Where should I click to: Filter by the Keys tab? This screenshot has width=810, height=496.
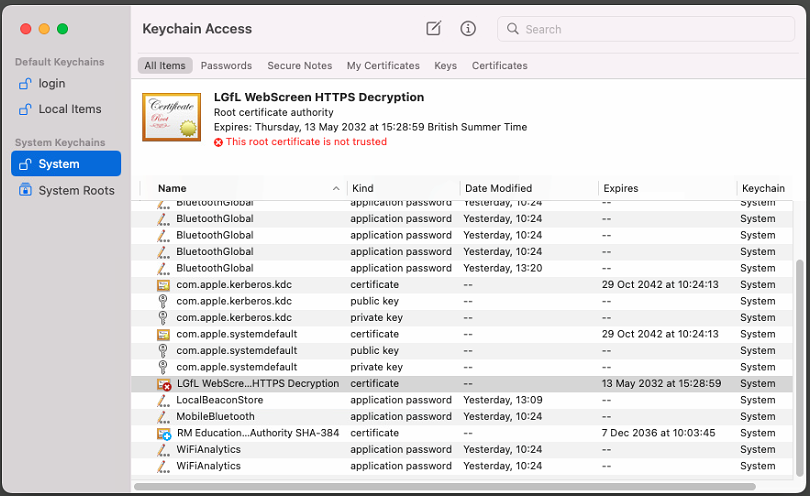tap(445, 66)
